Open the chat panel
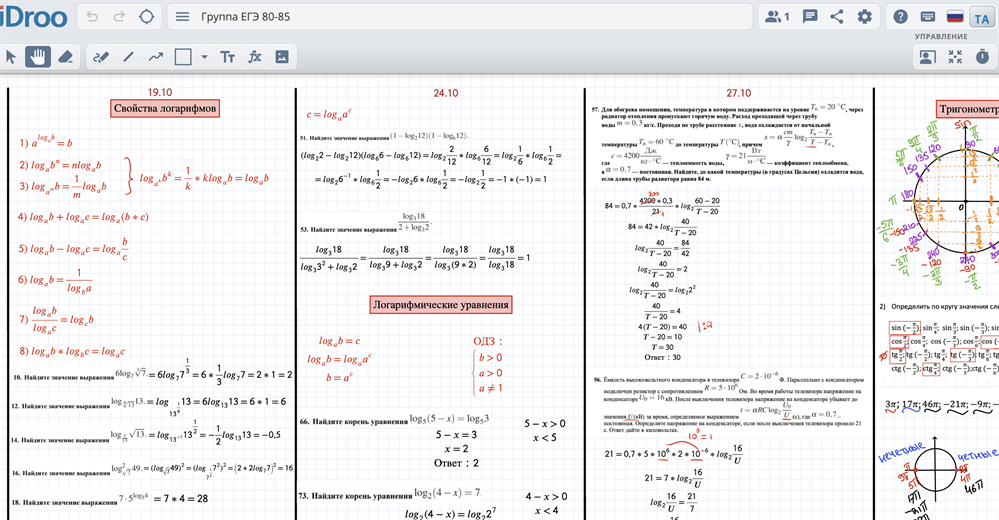 click(810, 17)
